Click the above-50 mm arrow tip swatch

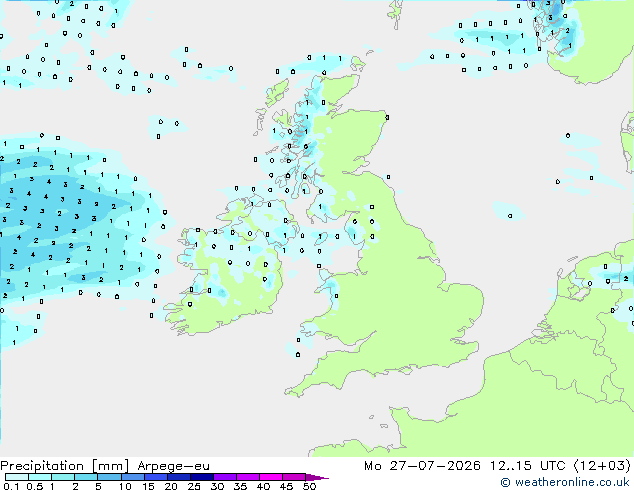(x=317, y=477)
